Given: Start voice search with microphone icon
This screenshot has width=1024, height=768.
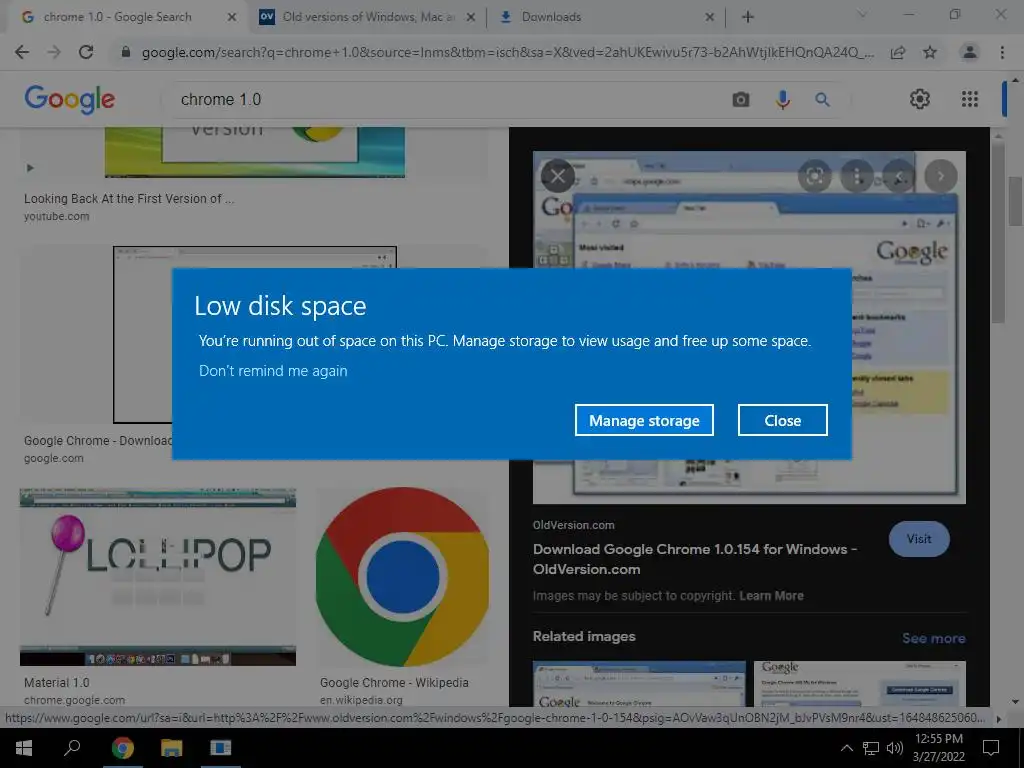Looking at the screenshot, I should tap(782, 99).
